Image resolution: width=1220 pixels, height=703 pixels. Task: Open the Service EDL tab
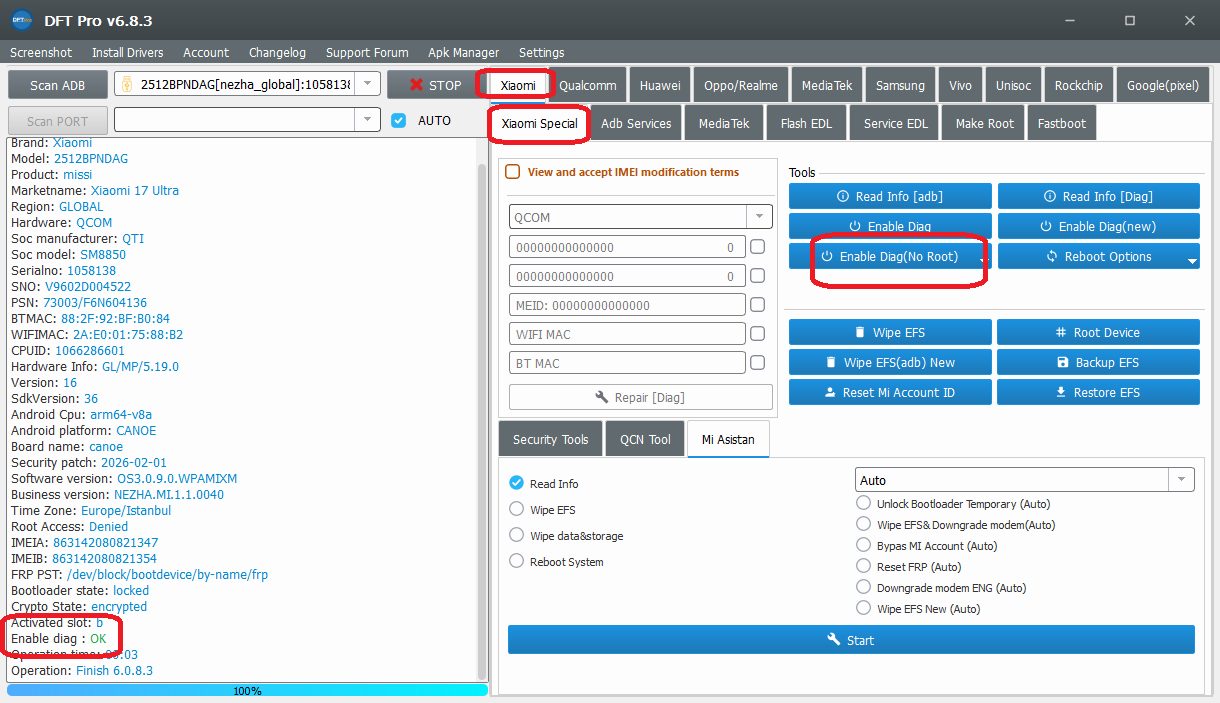click(x=896, y=123)
